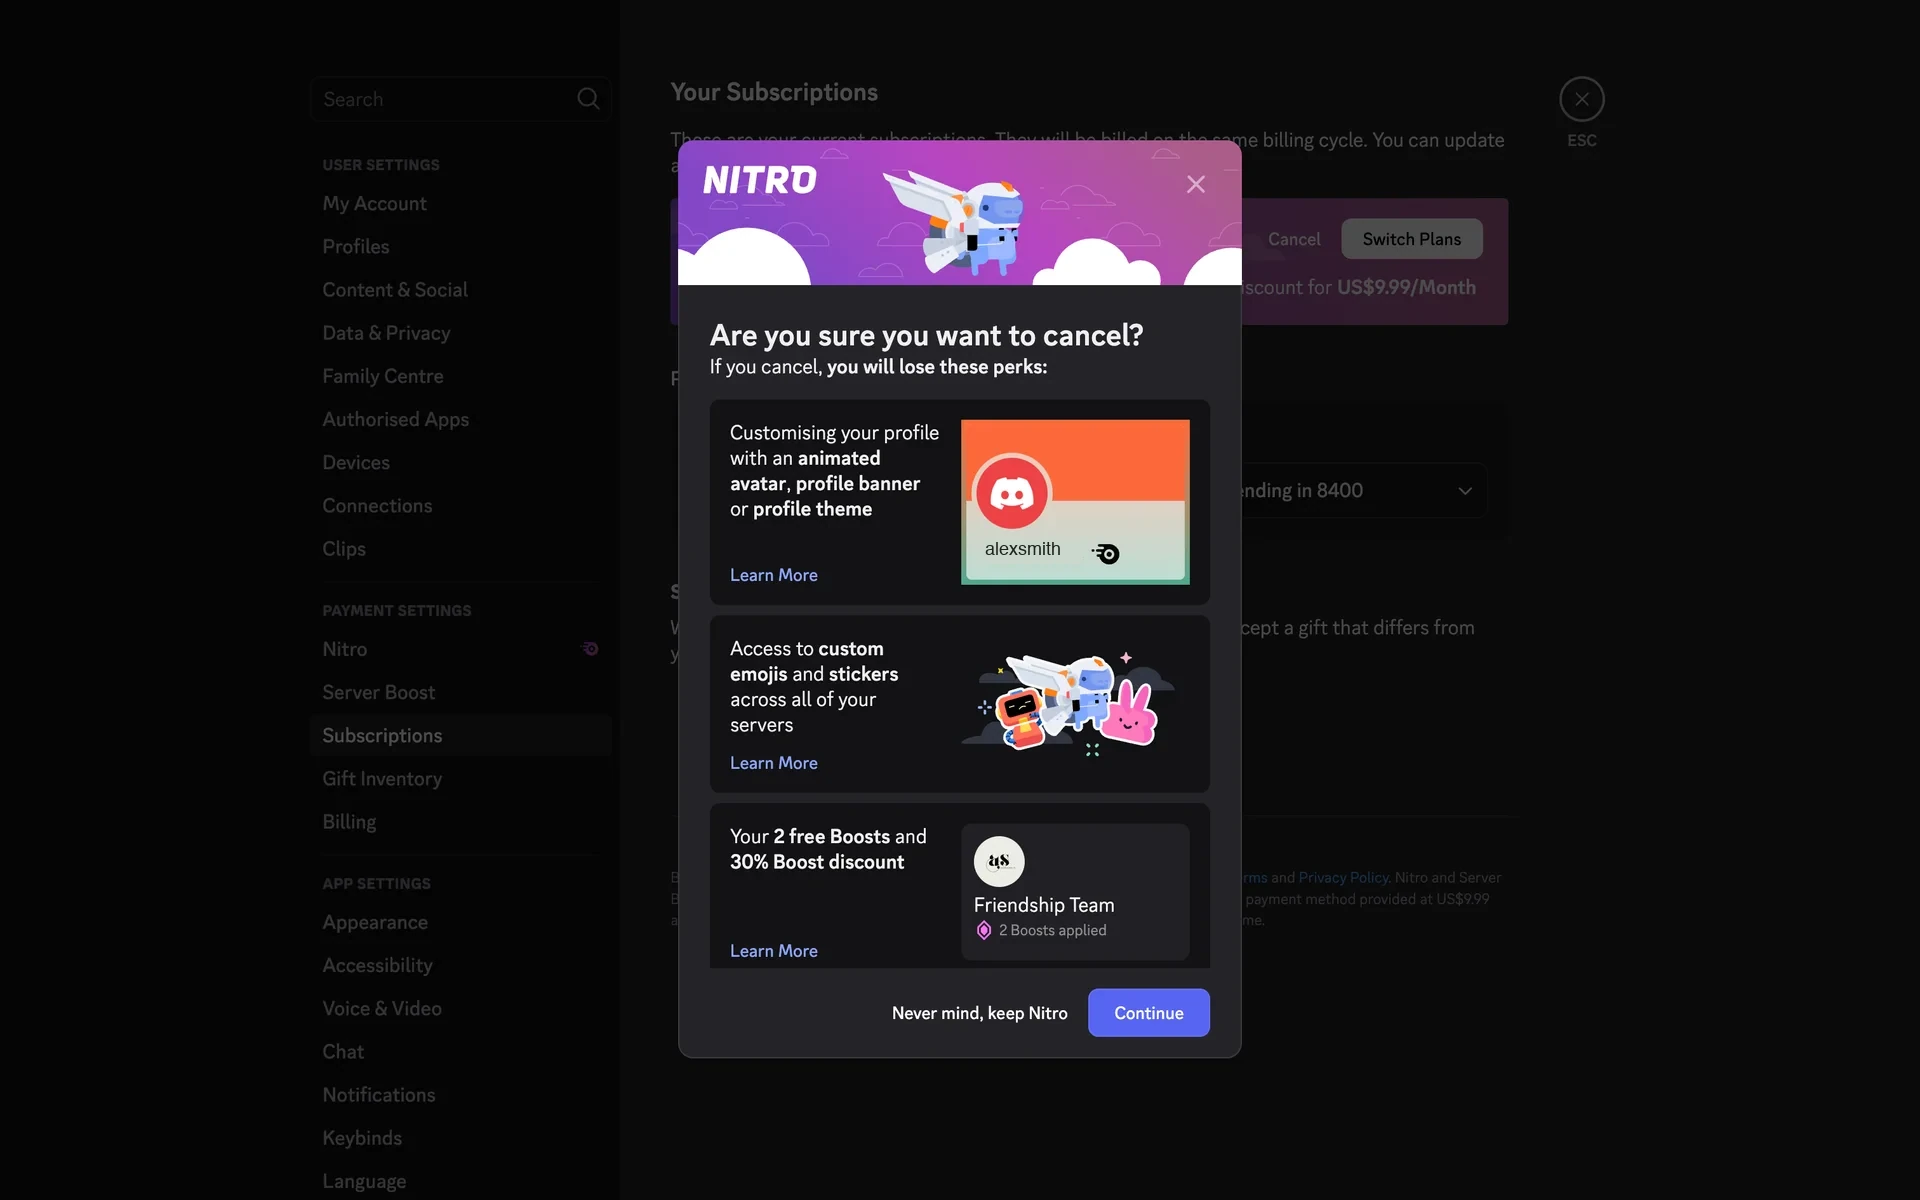Select Nitro in payment settings

pyautogui.click(x=460, y=649)
